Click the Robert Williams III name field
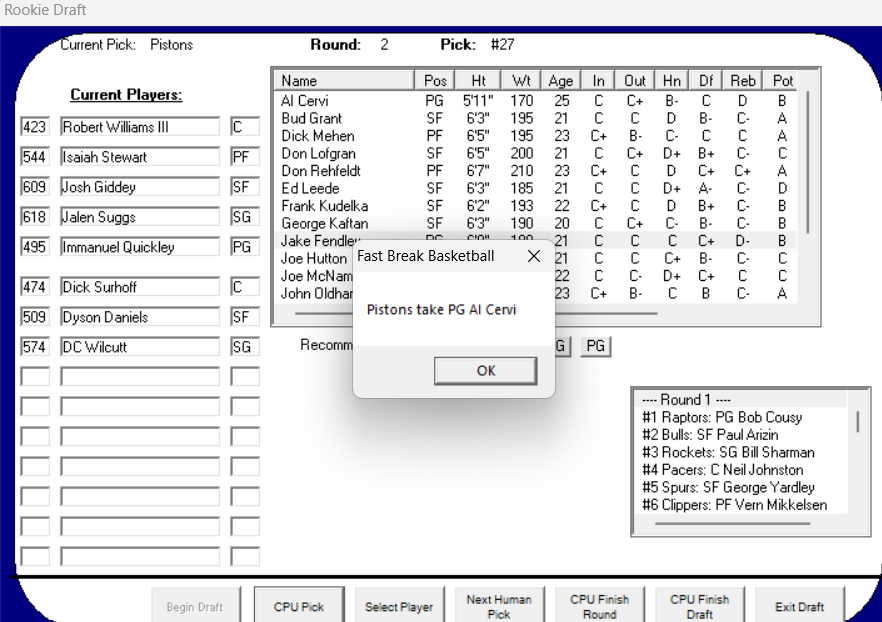The image size is (882, 622). [x=140, y=127]
